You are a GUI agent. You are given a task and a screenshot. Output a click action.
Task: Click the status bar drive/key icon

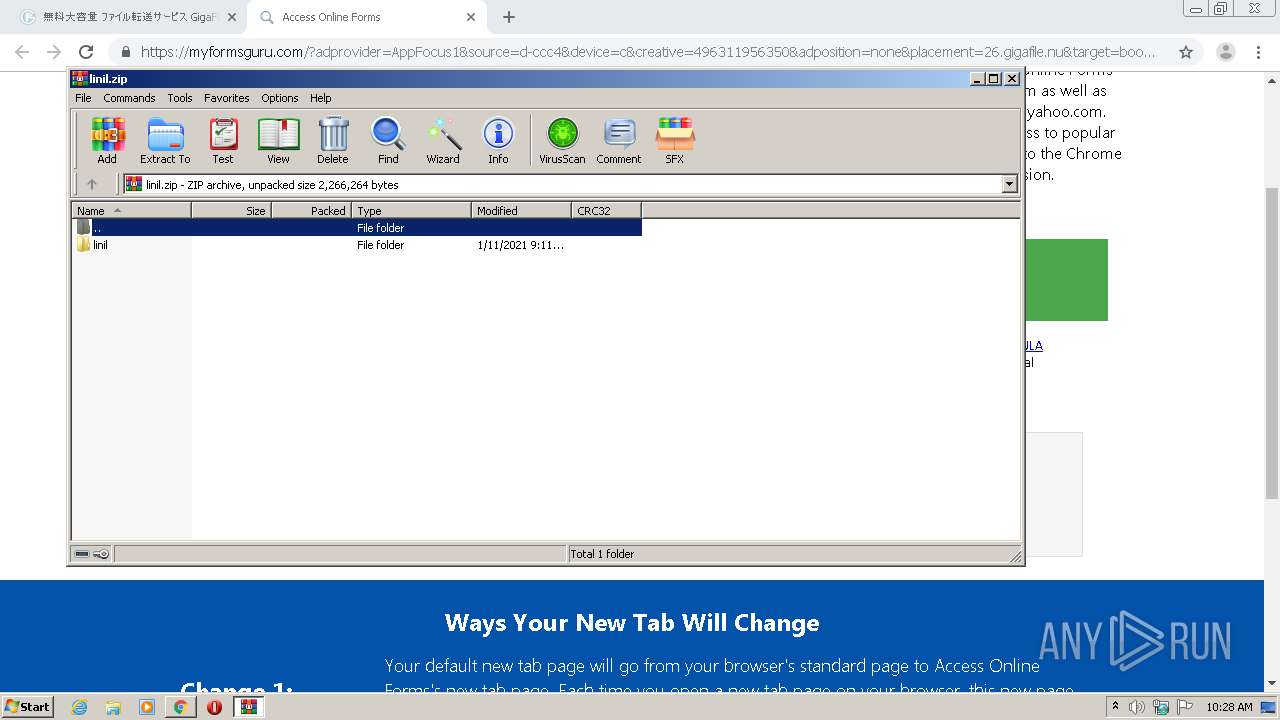click(92, 553)
